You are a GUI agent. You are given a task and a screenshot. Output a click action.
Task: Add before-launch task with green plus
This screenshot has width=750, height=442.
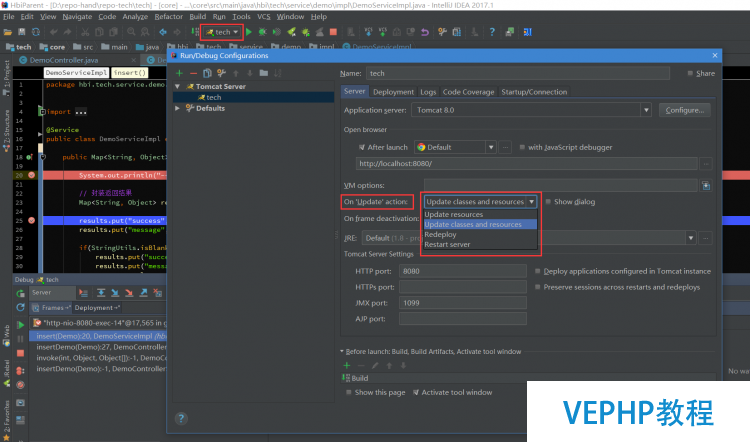(x=347, y=365)
